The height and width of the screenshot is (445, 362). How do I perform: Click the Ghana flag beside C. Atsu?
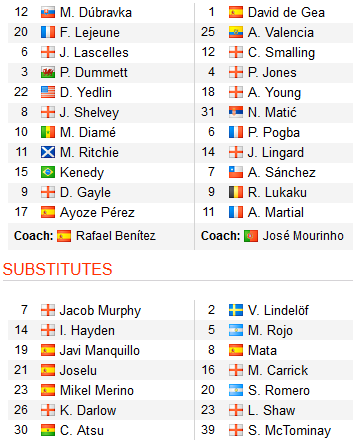coord(48,430)
